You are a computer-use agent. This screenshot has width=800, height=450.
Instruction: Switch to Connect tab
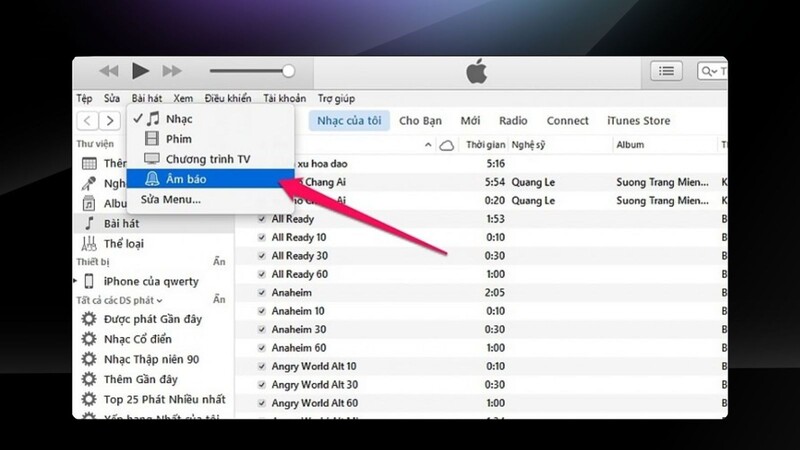[567, 121]
